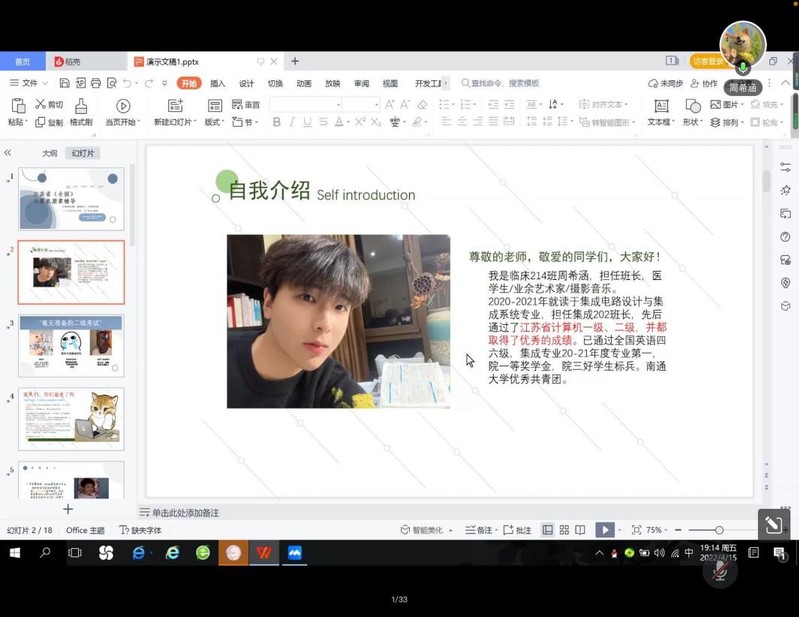Expand quick access toolbar customize arrow
Image resolution: width=799 pixels, height=617 pixels.
pyautogui.click(x=165, y=83)
